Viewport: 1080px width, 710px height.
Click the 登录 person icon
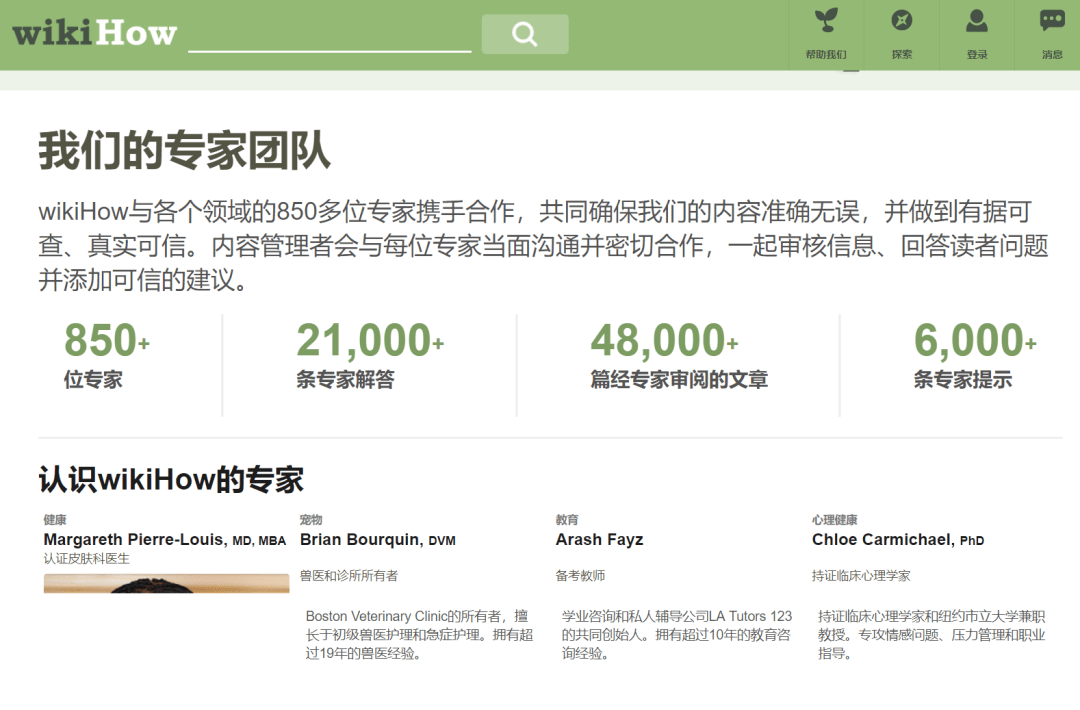(976, 21)
